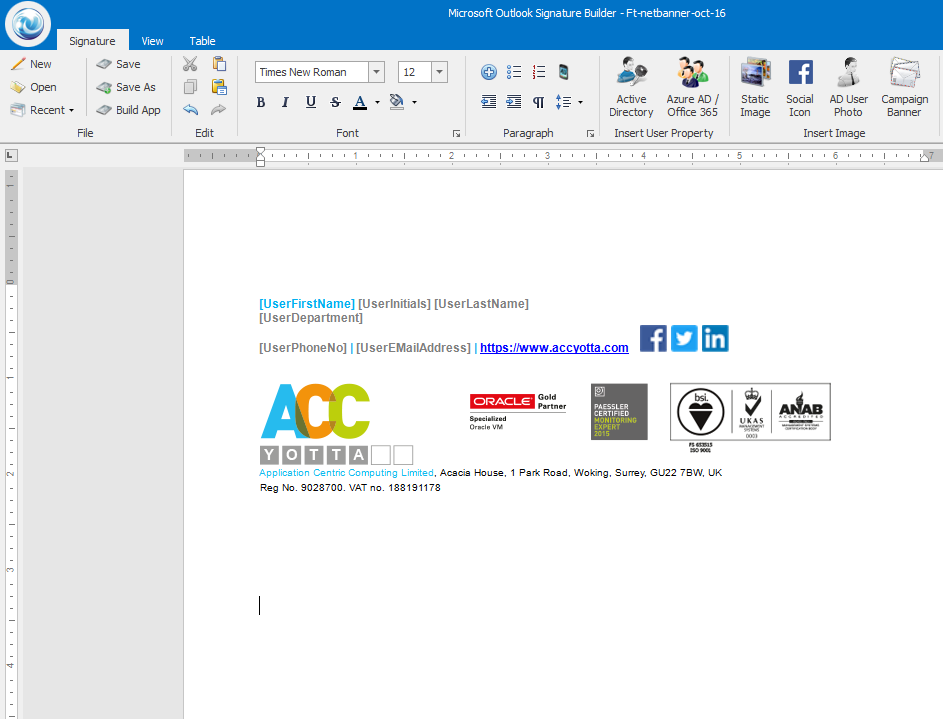Click the LinkedIn icon in signature

pos(715,338)
